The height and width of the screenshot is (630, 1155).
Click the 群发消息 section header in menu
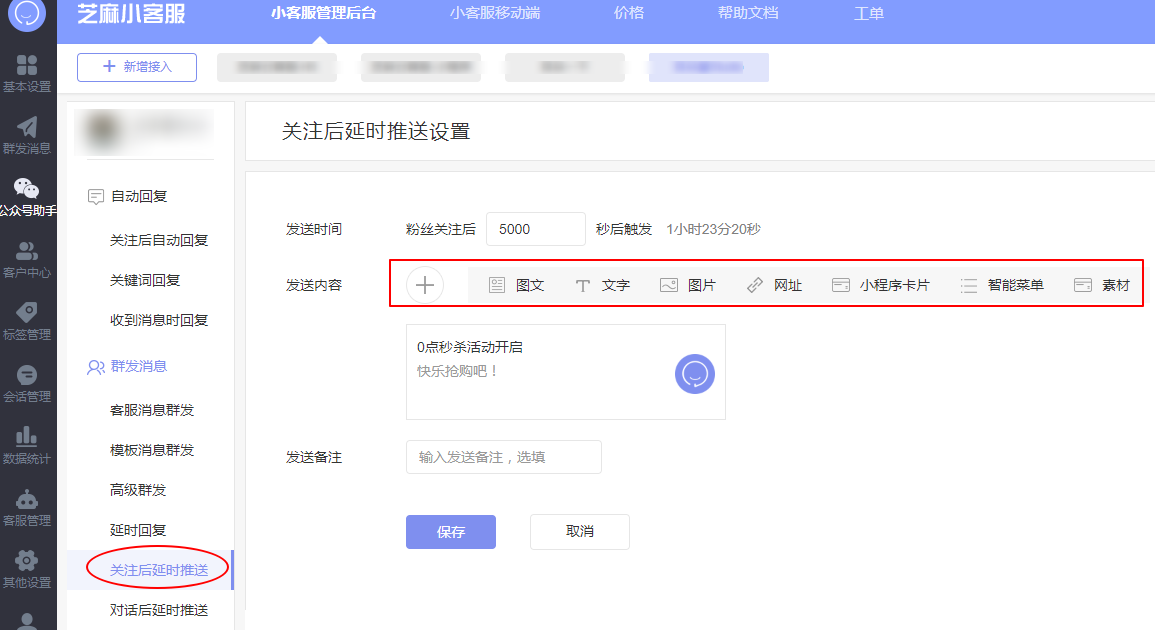point(127,366)
